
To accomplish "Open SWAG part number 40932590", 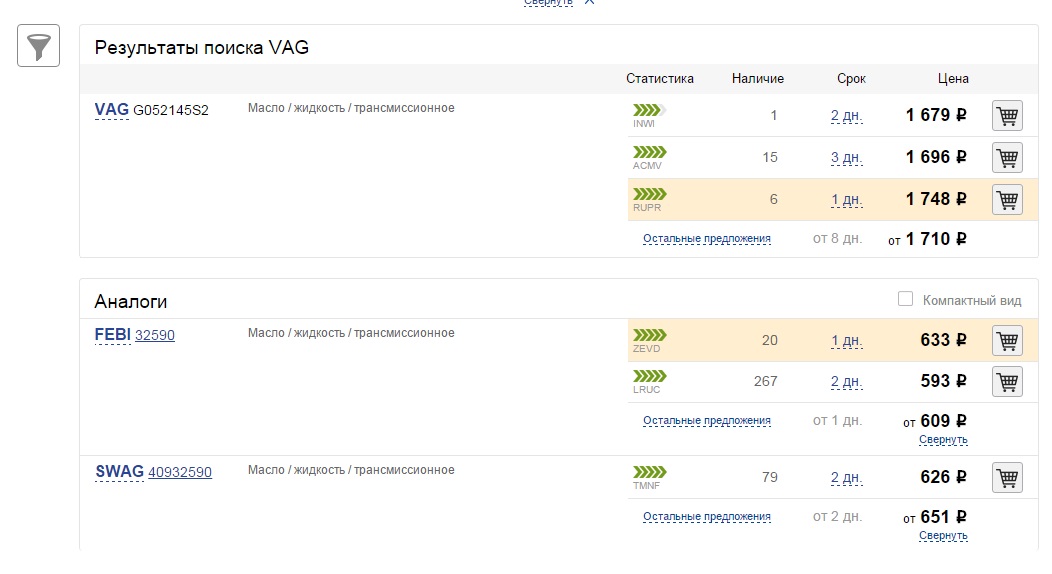I will pos(180,472).
